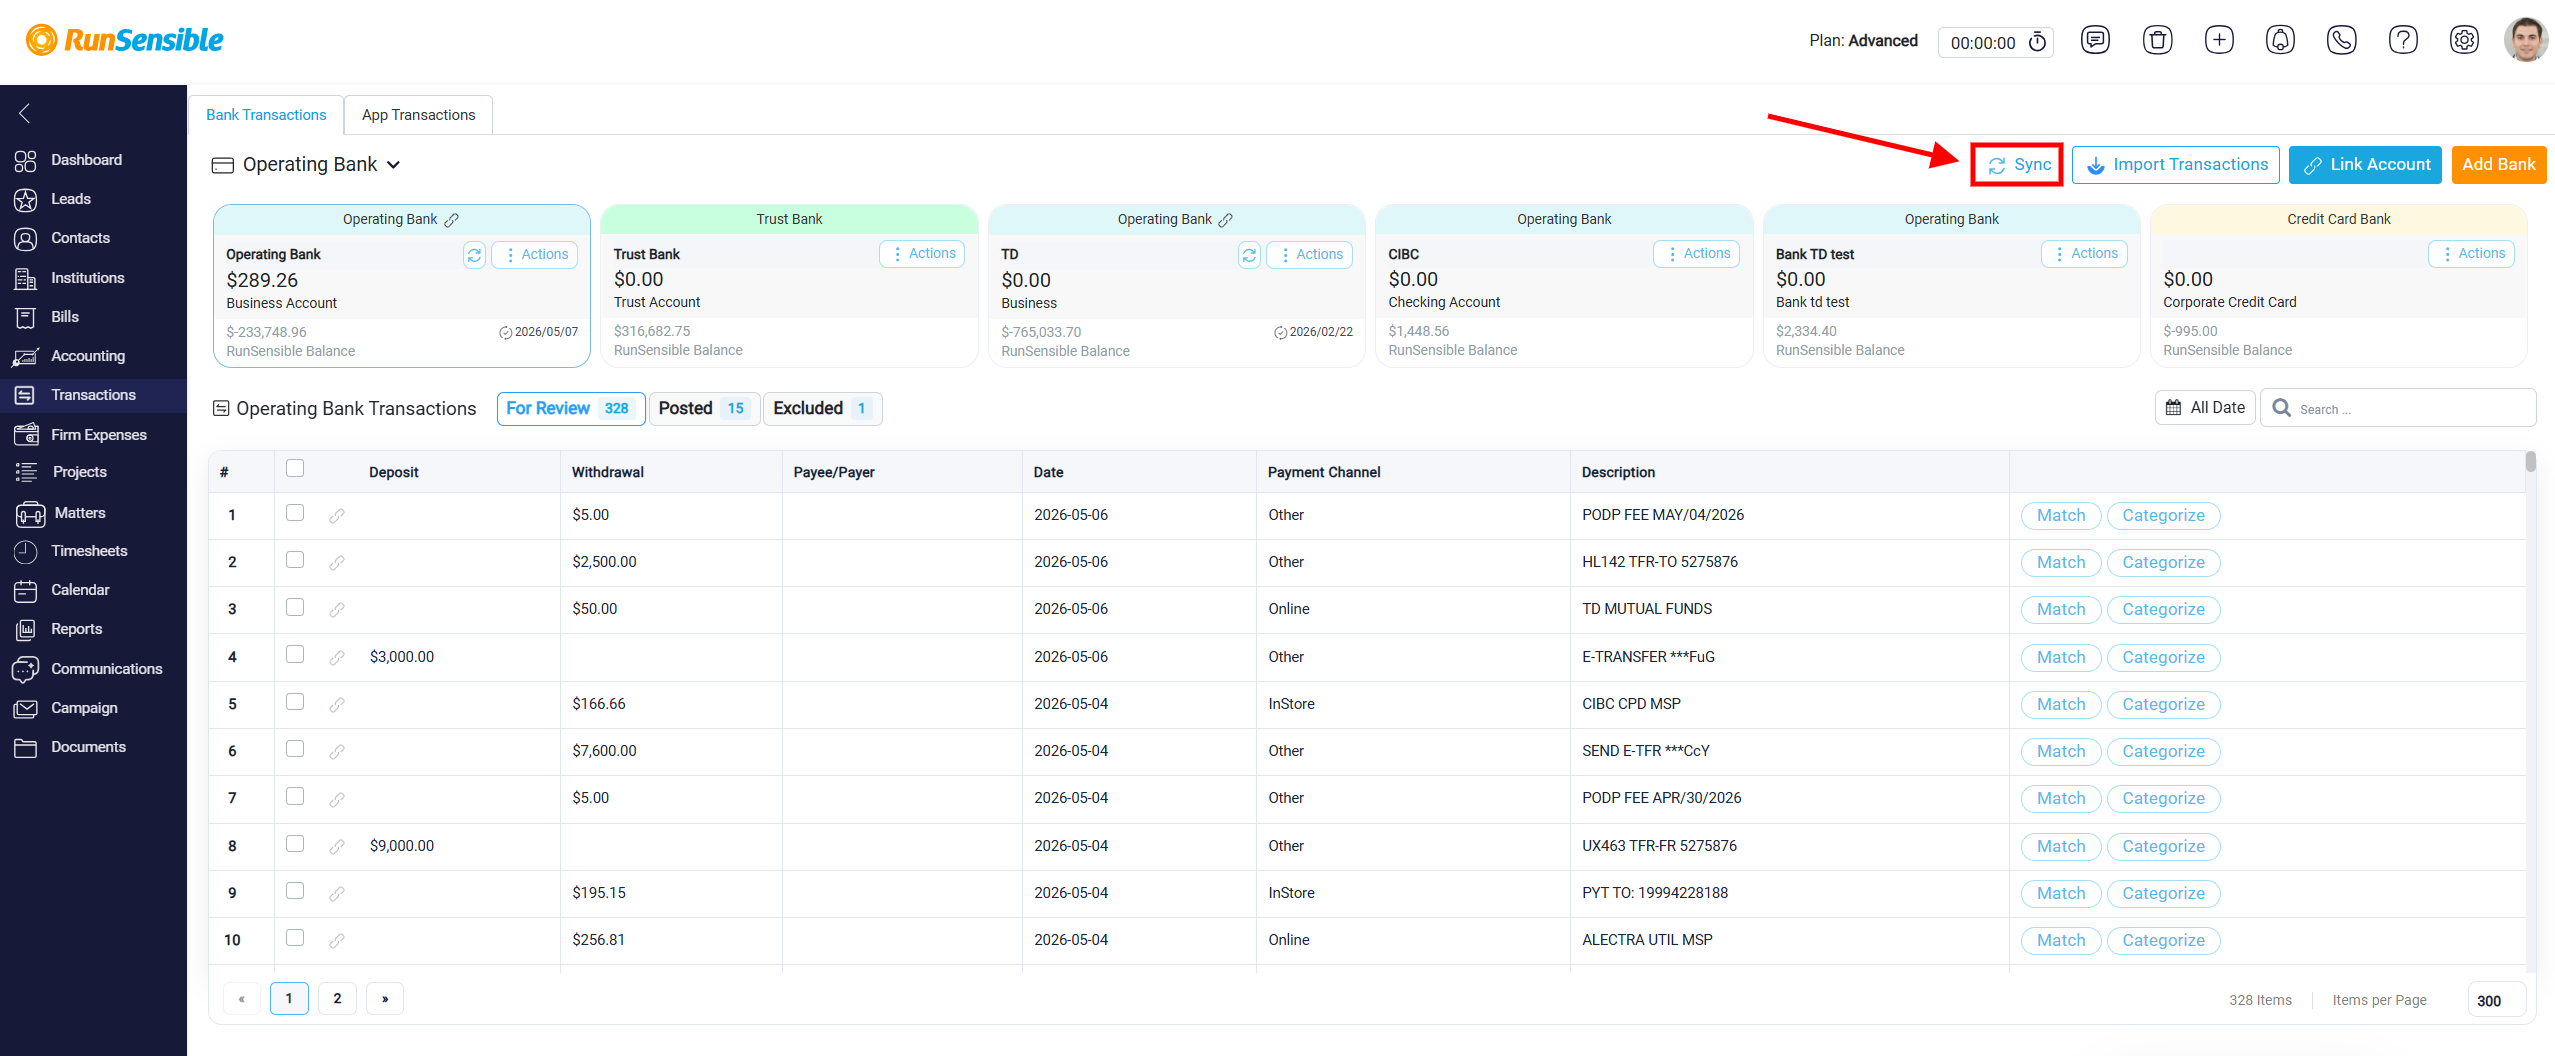
Task: Check the row 3 TD MUTUAL FUNDS checkbox
Action: [295, 607]
